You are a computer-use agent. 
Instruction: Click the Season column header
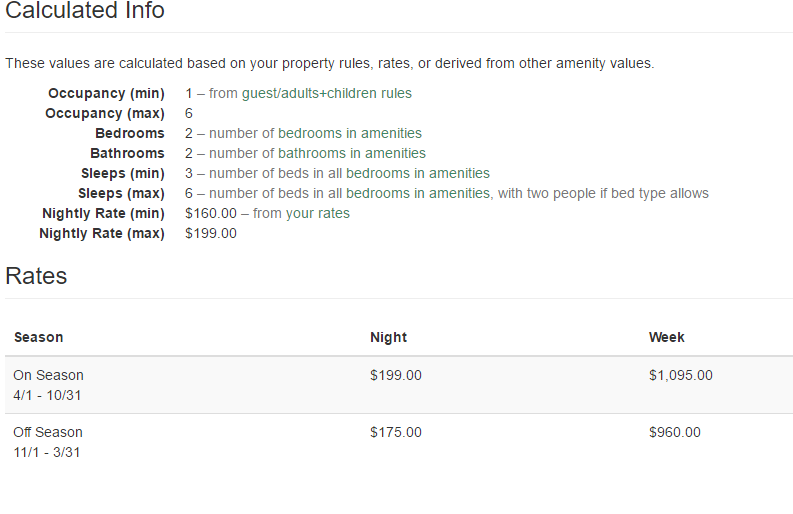pyautogui.click(x=39, y=337)
